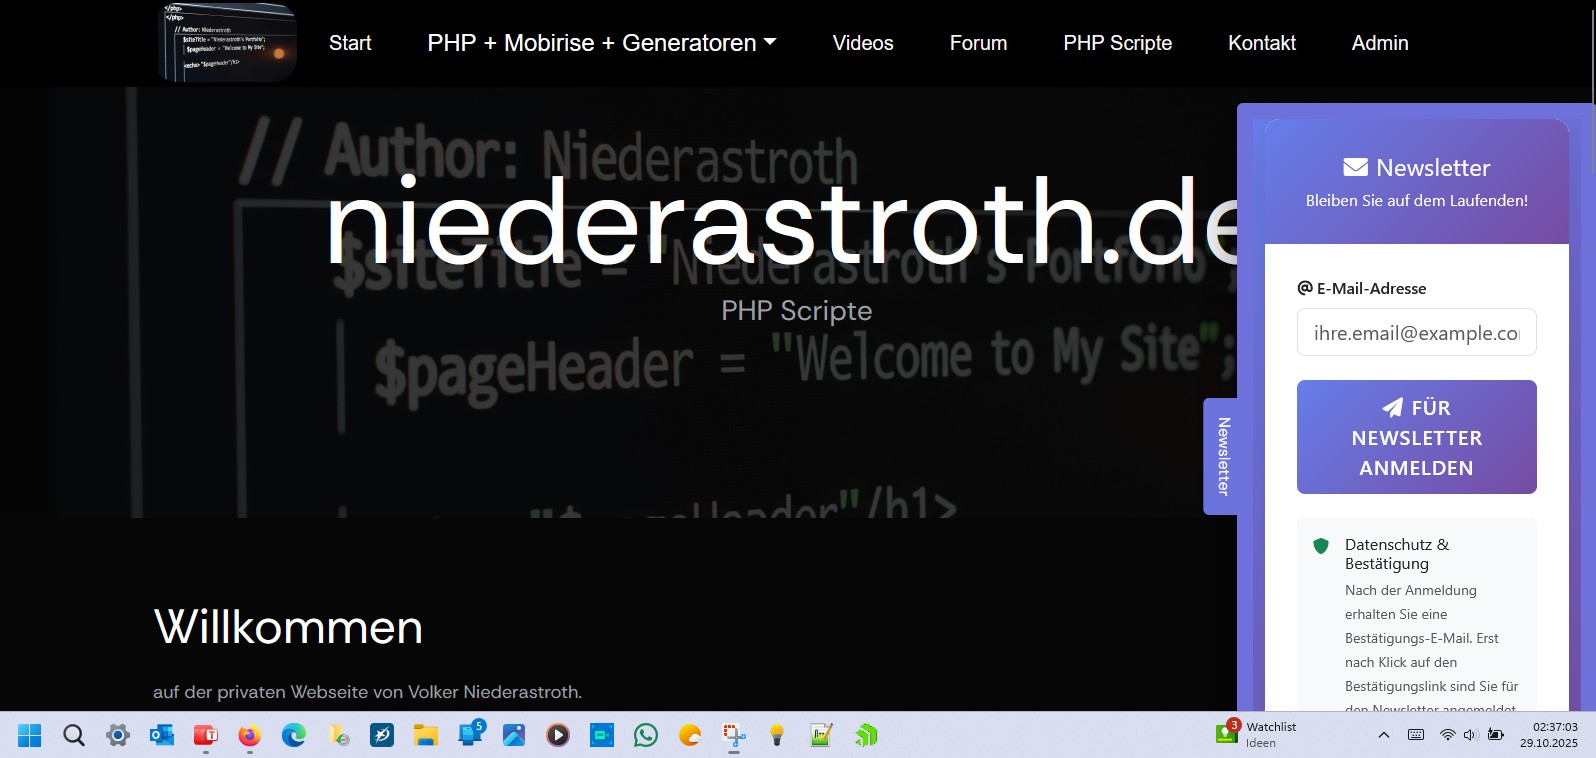Click the site logo in the navbar
The width and height of the screenshot is (1596, 758).
coord(228,42)
